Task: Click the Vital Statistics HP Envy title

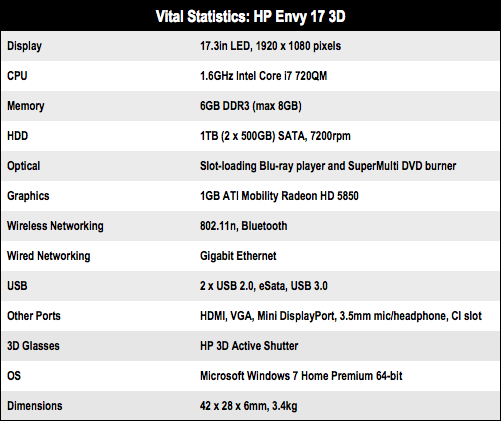Action: [250, 16]
